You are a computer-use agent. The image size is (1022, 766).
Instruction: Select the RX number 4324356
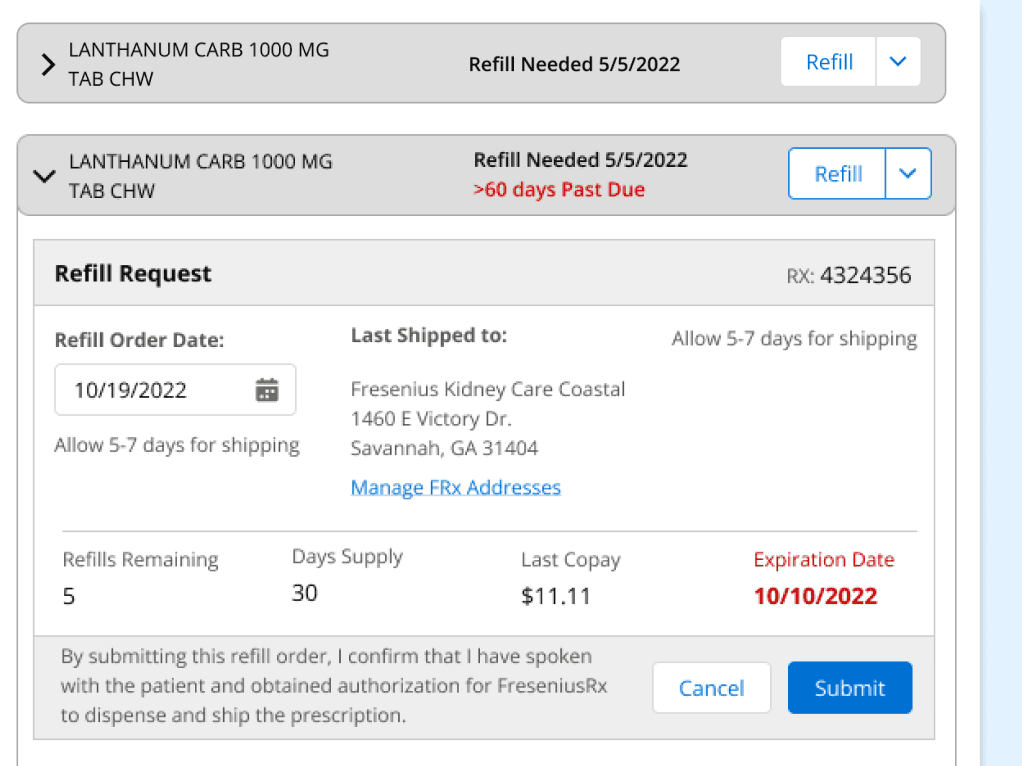(865, 275)
